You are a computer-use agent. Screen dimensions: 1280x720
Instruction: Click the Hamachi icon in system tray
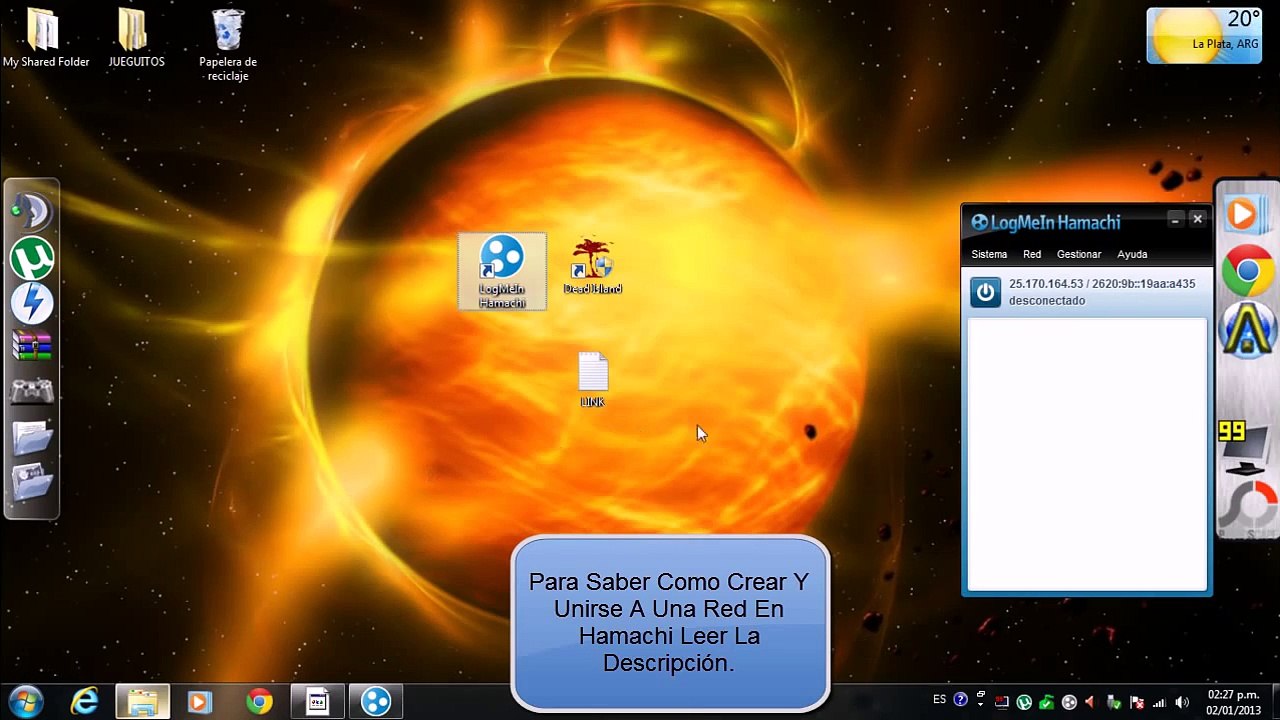coord(1069,702)
